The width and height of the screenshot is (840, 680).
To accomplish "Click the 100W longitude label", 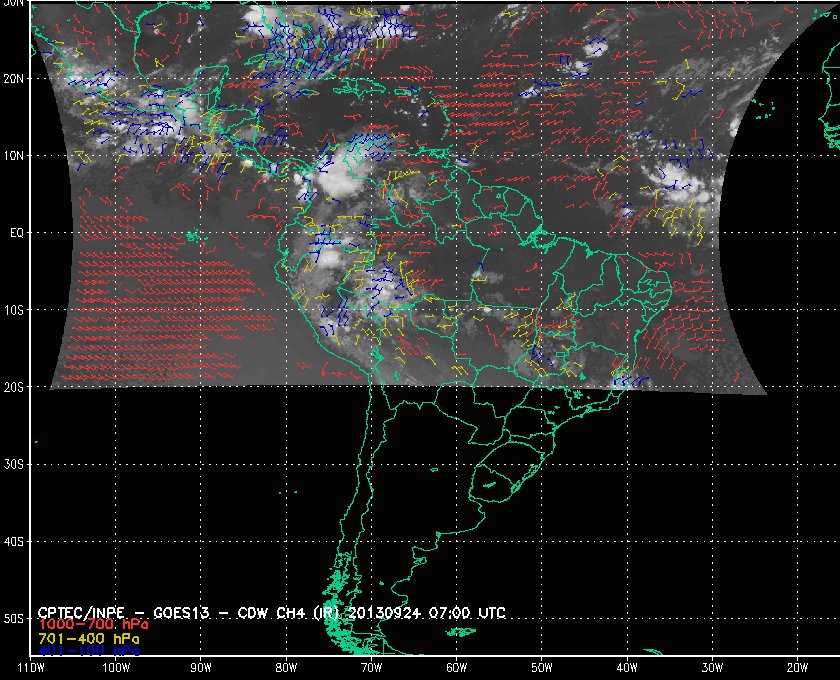I will coord(116,668).
